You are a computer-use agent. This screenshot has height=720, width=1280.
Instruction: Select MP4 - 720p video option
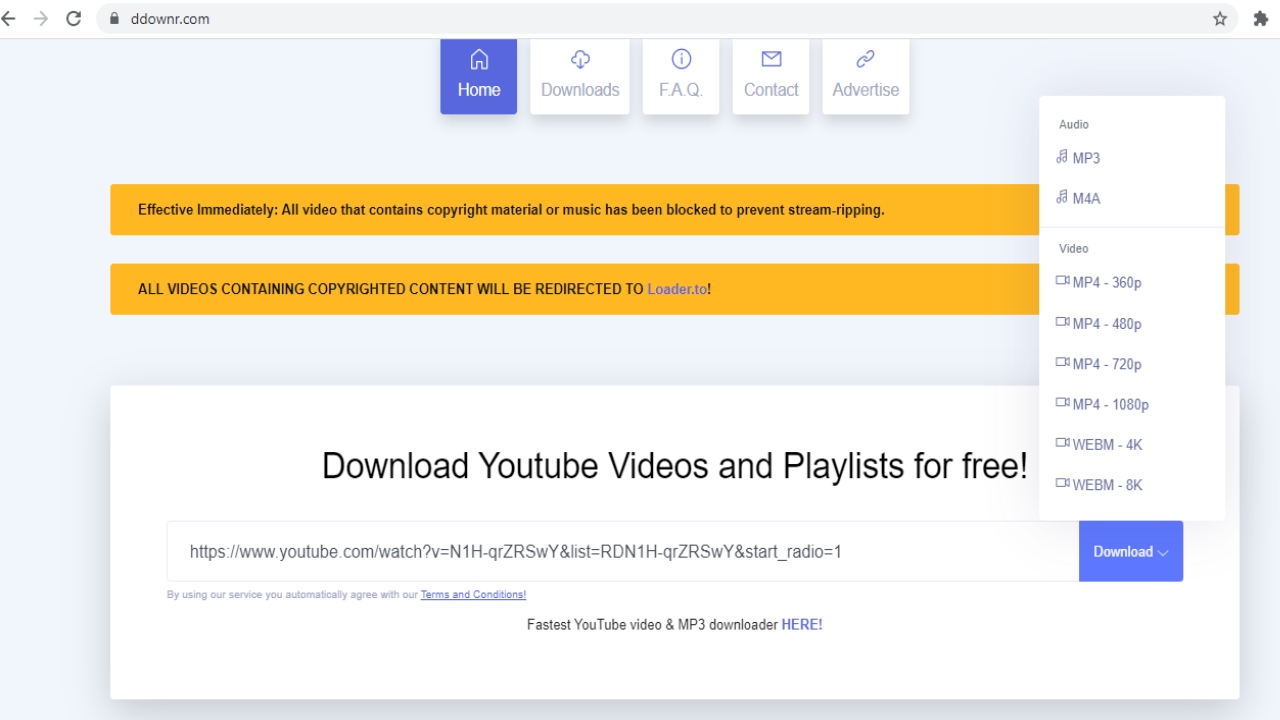[x=1132, y=364]
